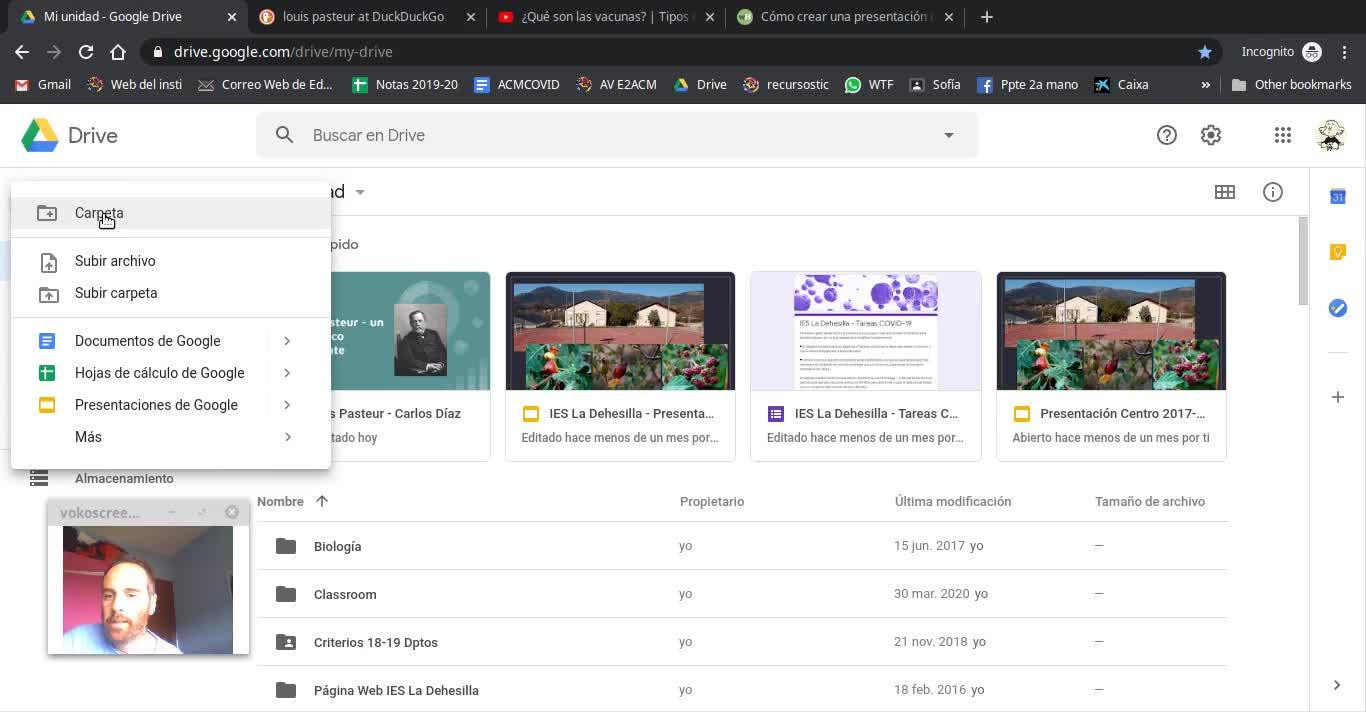
Task: Bookmark this page with star icon
Action: [x=1204, y=52]
